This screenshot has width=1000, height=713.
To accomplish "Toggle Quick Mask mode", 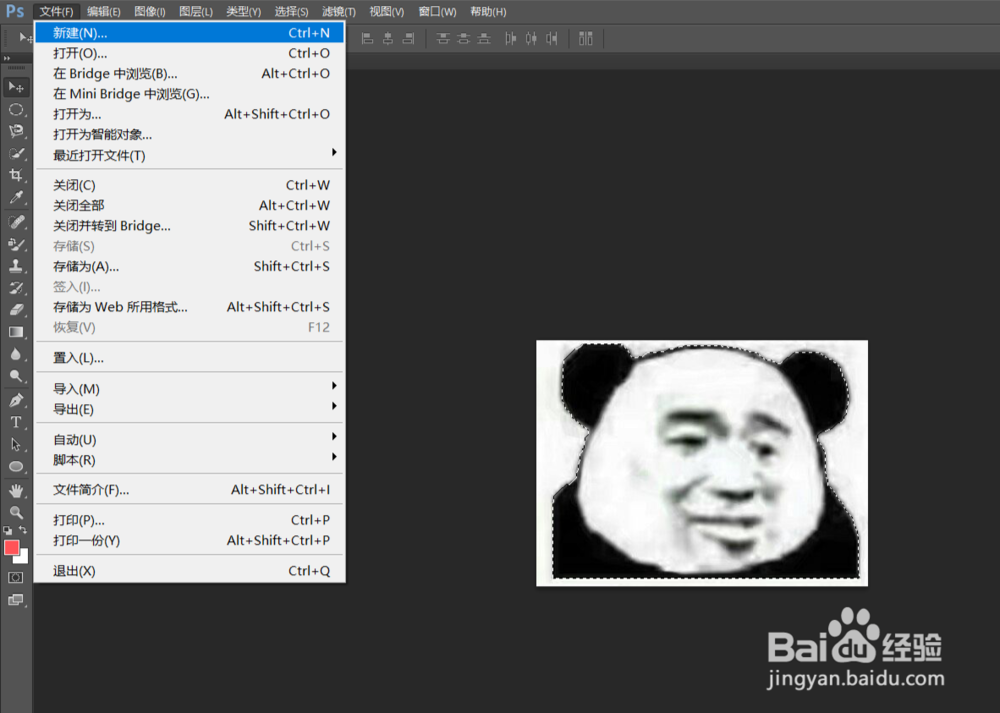I will (x=16, y=578).
